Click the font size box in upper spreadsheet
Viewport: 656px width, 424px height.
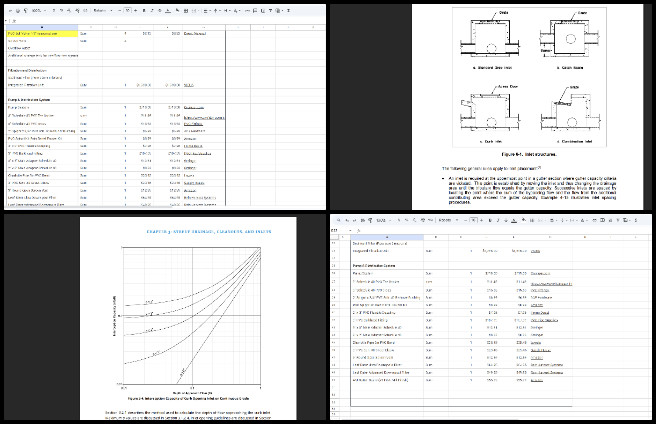point(128,10)
